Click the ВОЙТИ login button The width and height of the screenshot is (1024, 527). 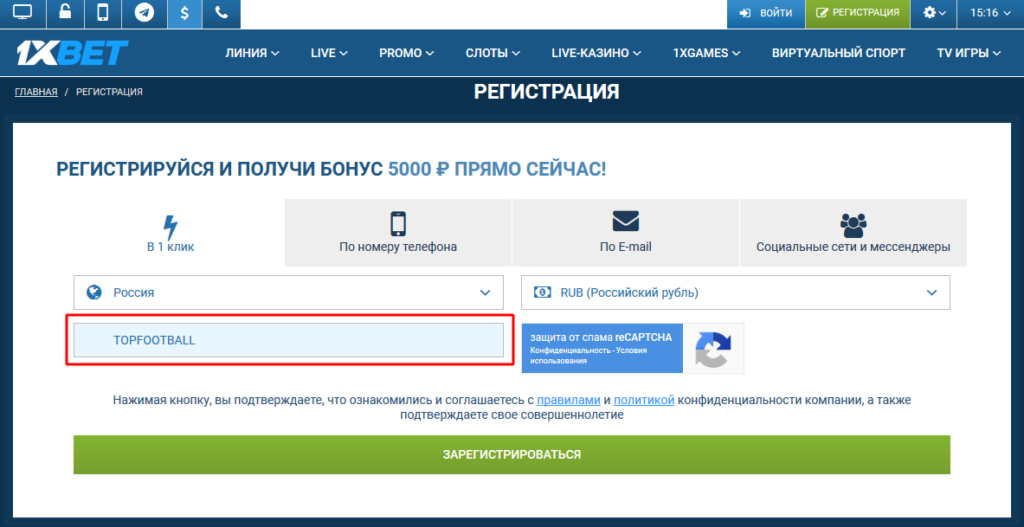click(766, 14)
